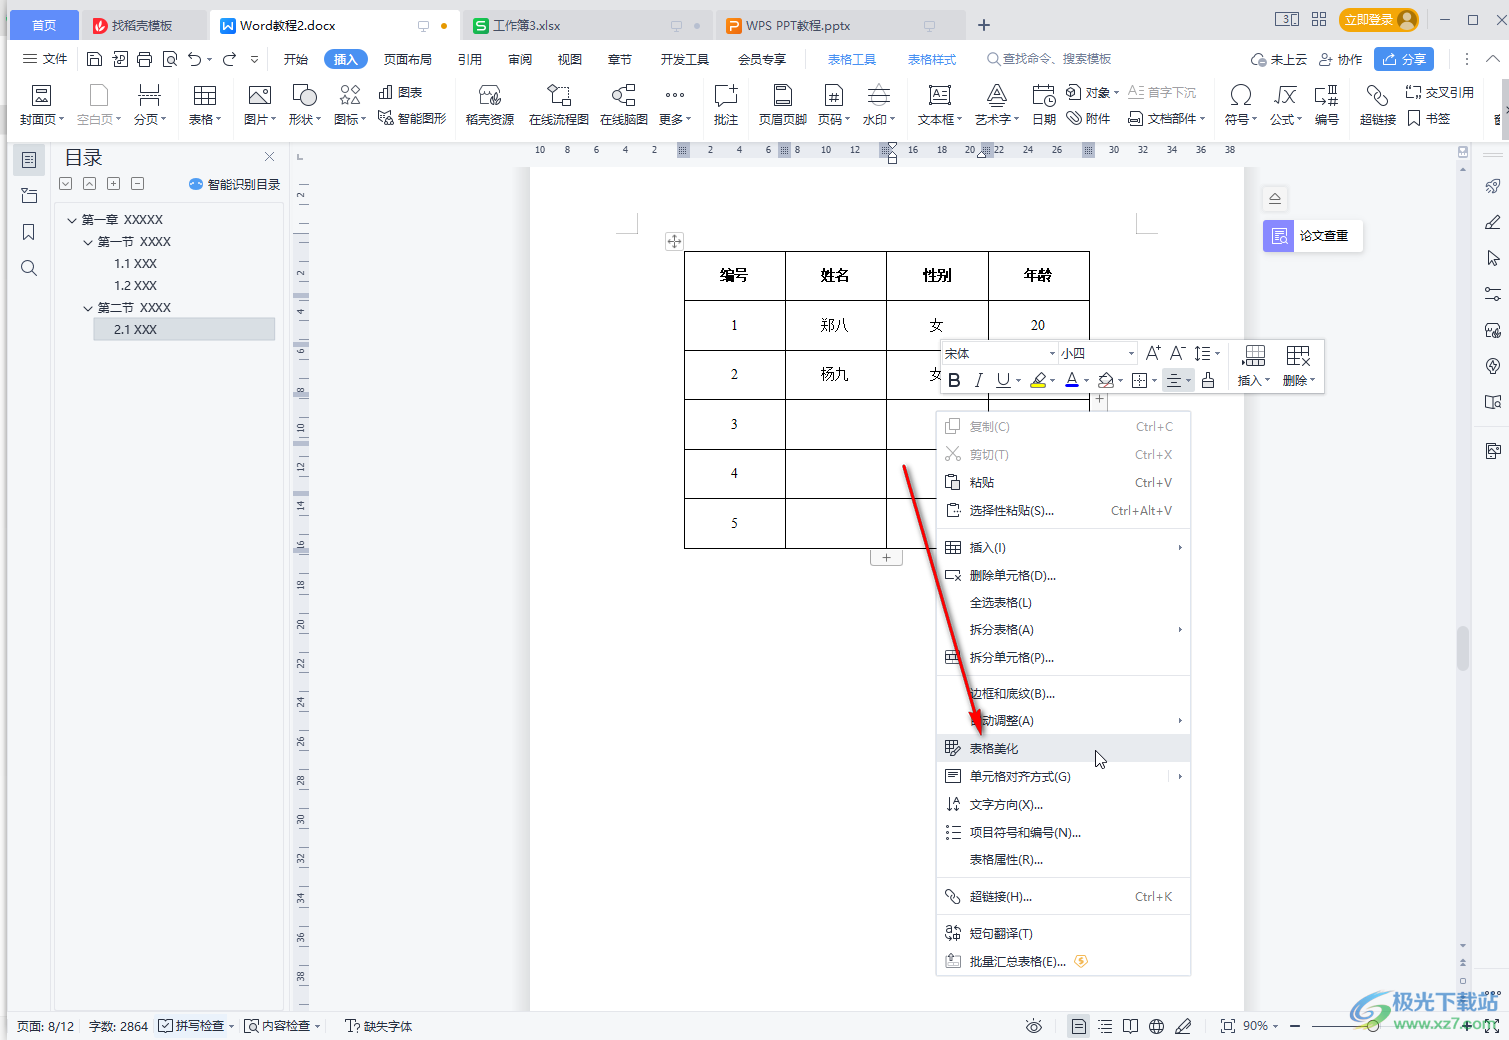
Task: Click the Save icon in quick toolbar
Action: (94, 59)
